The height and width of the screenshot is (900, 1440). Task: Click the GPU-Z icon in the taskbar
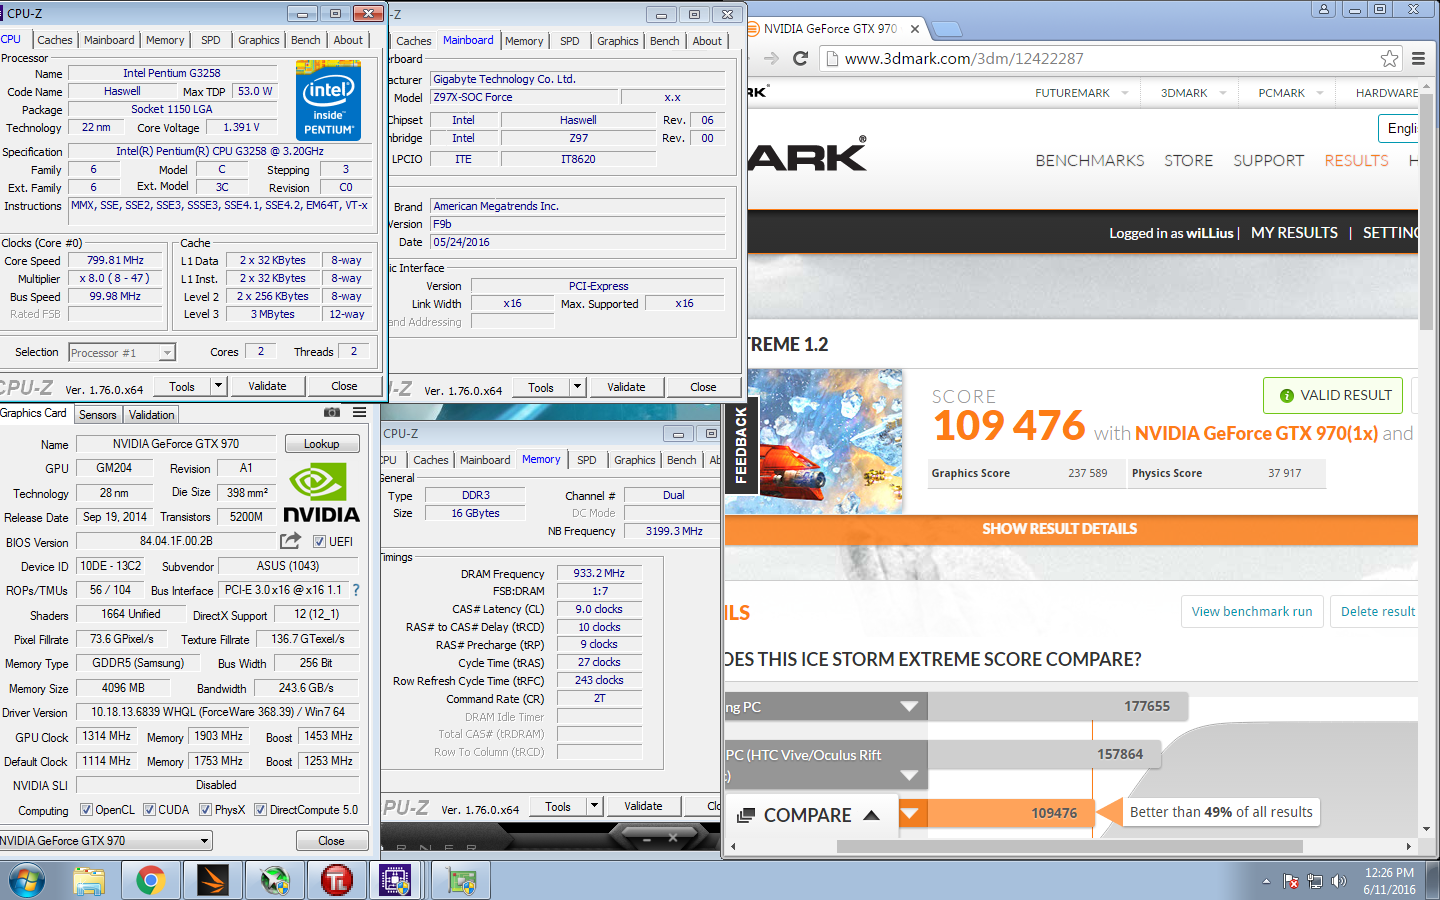pyautogui.click(x=461, y=881)
